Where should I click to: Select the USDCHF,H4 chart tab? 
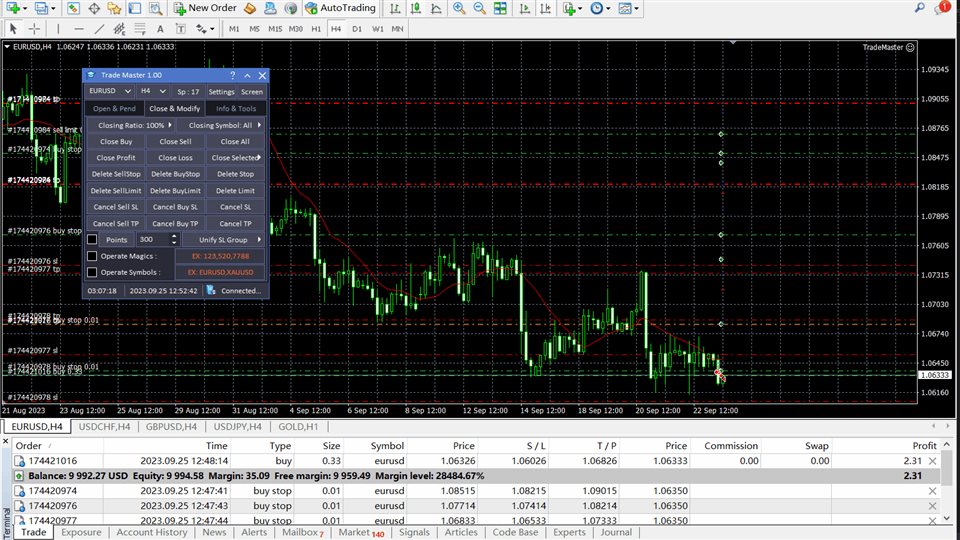click(104, 427)
